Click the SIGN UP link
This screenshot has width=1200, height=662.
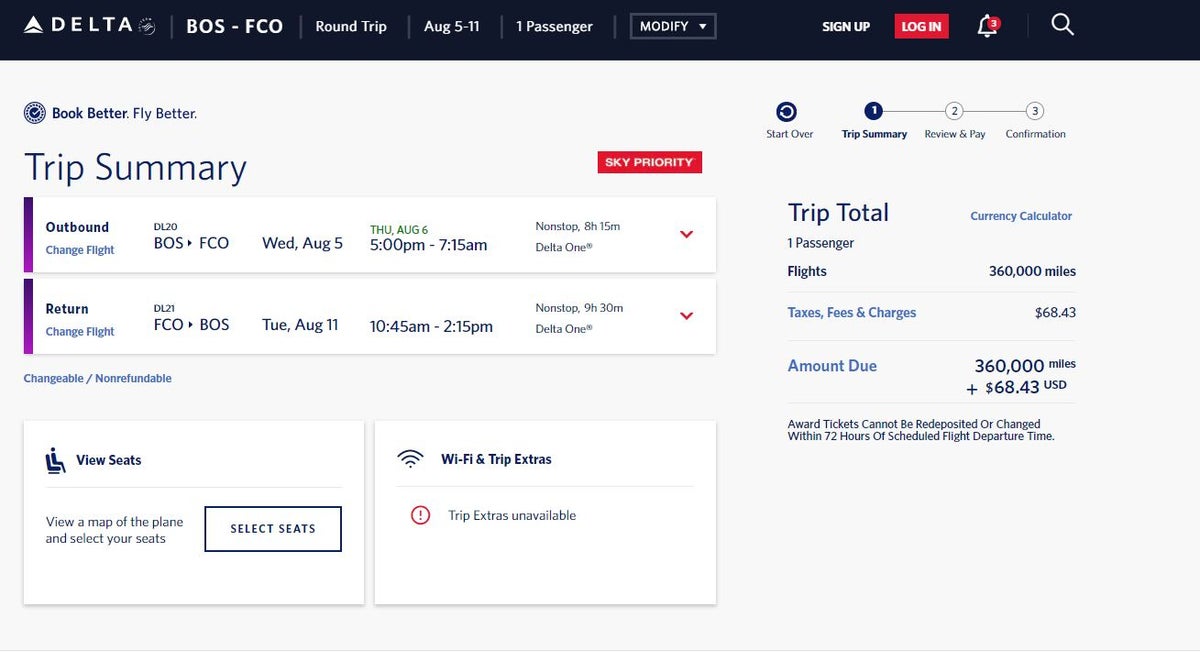846,27
